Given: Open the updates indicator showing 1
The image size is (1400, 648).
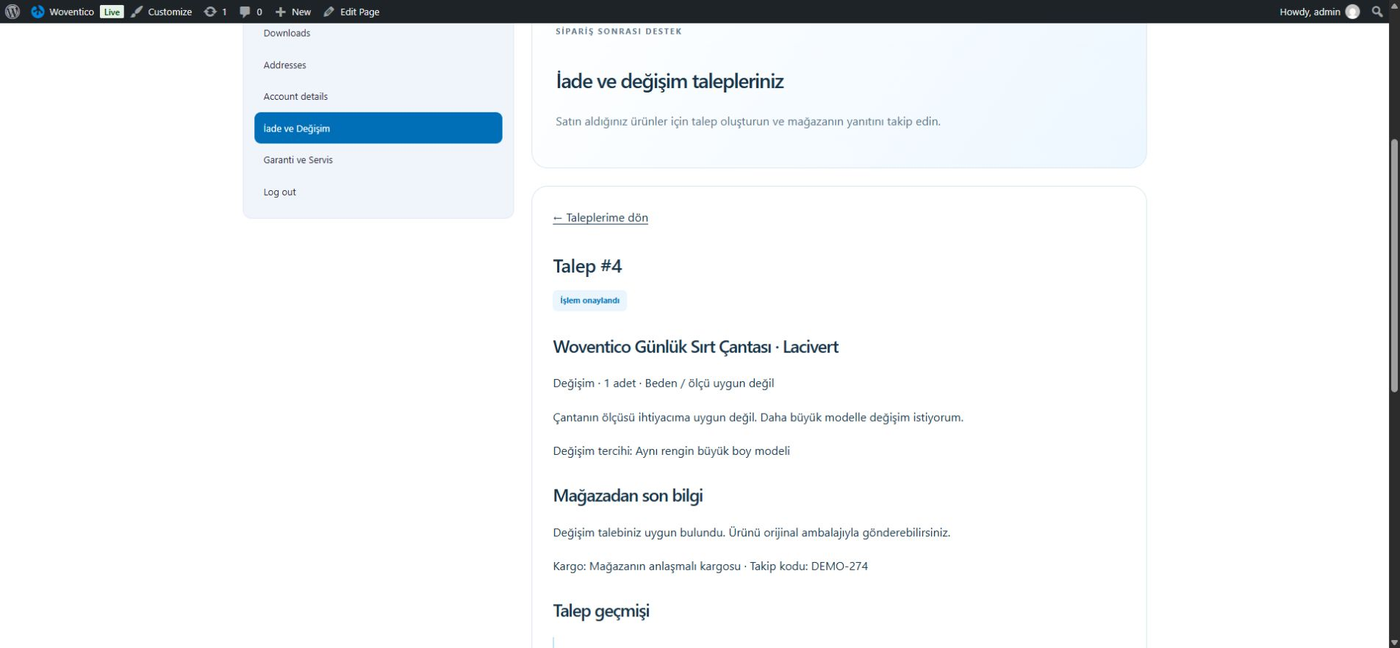Looking at the screenshot, I should click(215, 12).
